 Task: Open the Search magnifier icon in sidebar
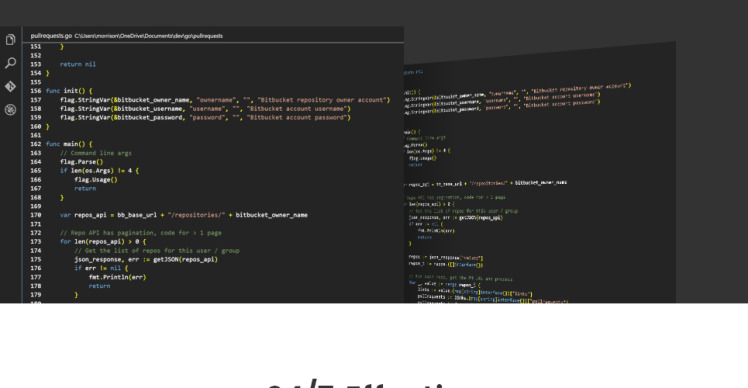point(10,63)
